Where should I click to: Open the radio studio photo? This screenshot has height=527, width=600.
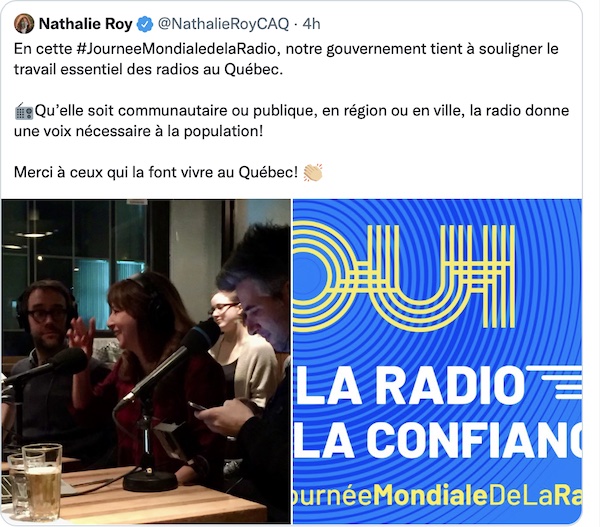146,361
